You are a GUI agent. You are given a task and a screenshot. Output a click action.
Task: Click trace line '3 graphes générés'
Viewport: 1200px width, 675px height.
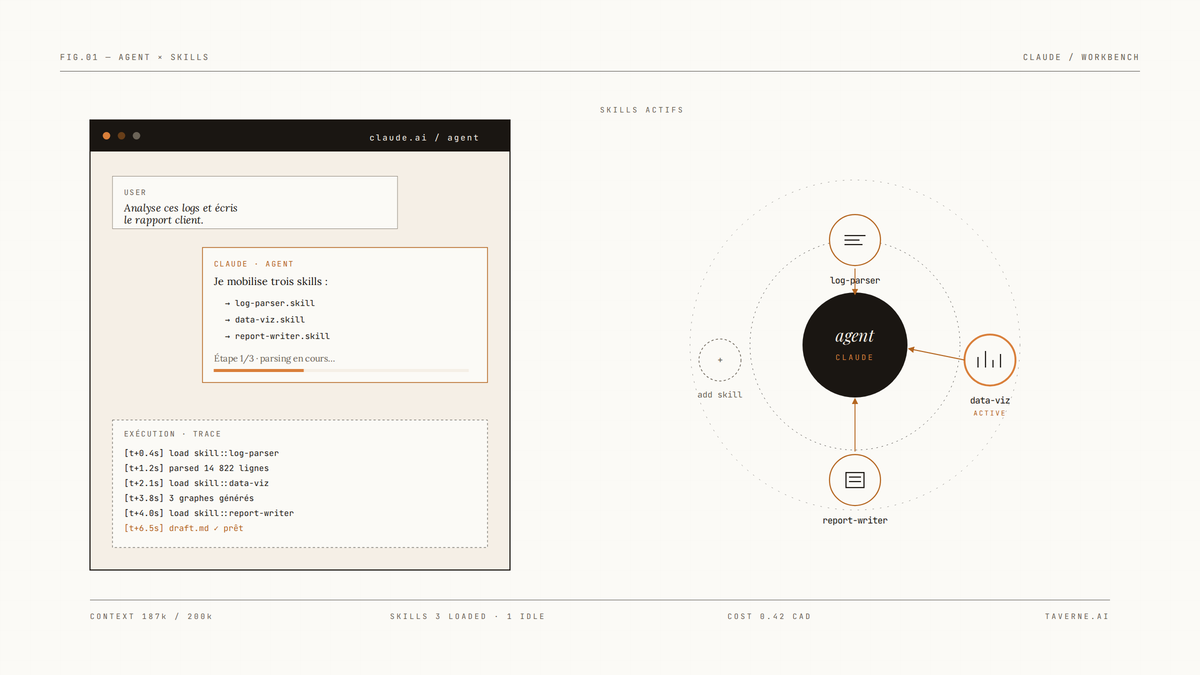(x=189, y=498)
